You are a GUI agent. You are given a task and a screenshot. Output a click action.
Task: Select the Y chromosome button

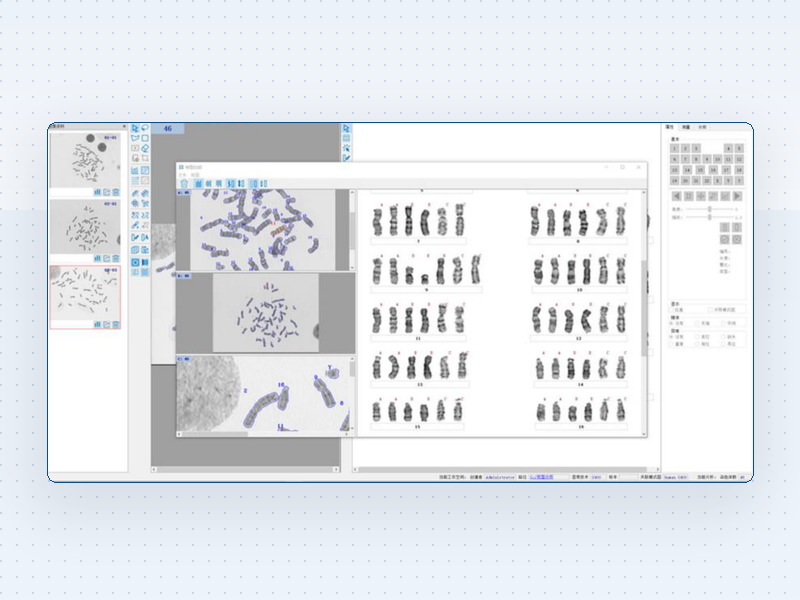click(728, 181)
